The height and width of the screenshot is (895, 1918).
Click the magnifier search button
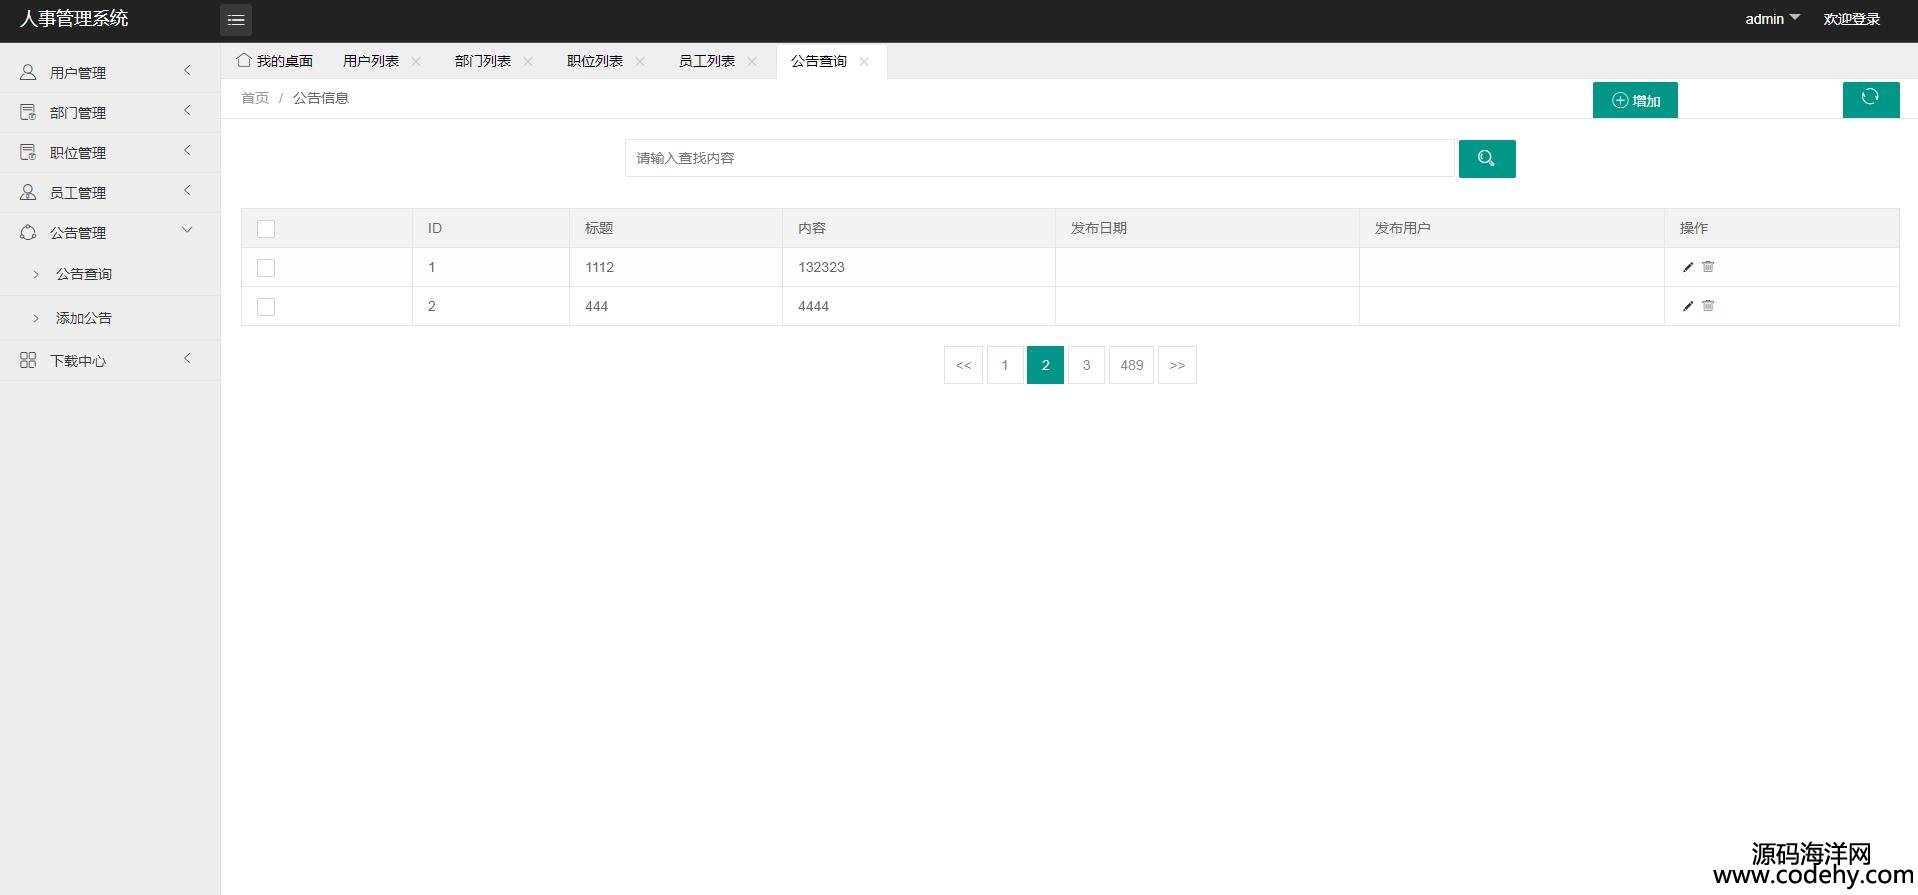[x=1487, y=159]
